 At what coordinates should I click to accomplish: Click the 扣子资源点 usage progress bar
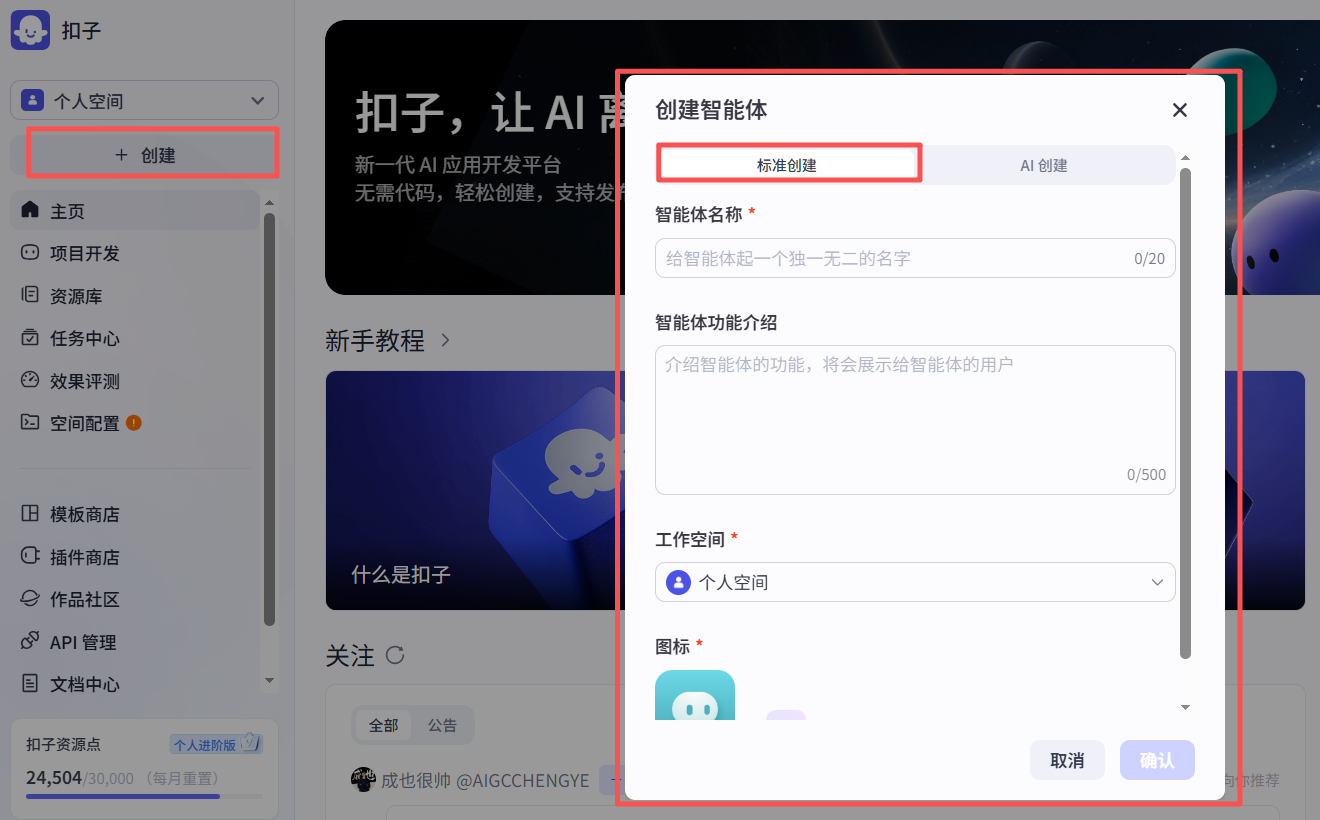[145, 796]
